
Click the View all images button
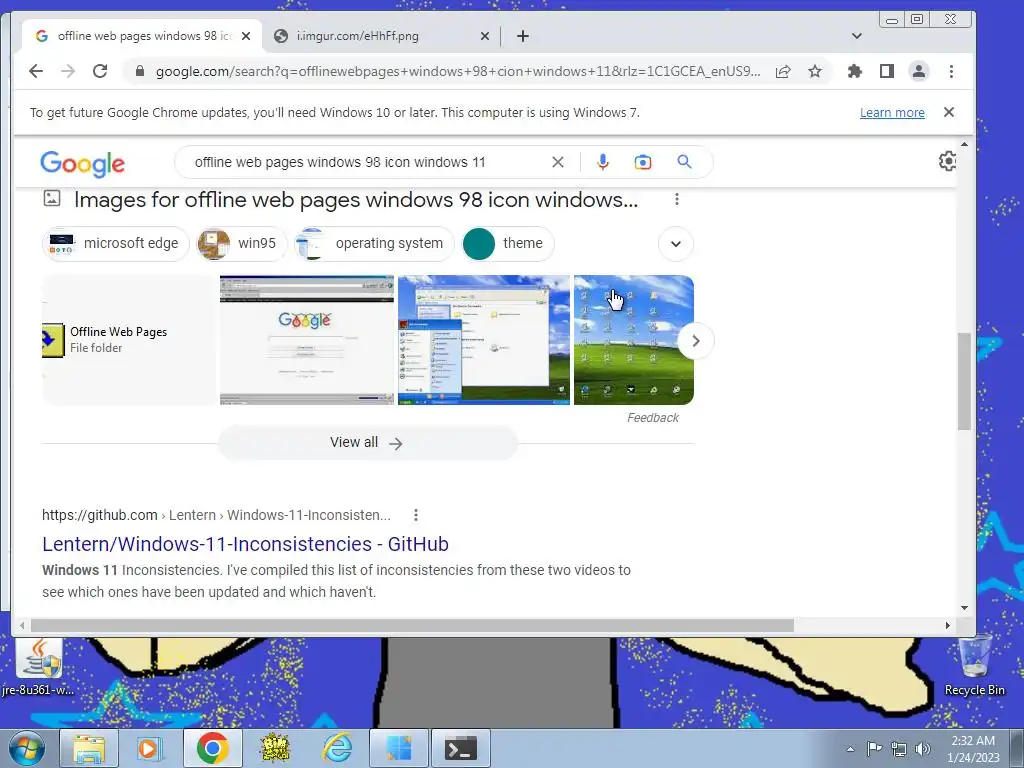pos(368,443)
